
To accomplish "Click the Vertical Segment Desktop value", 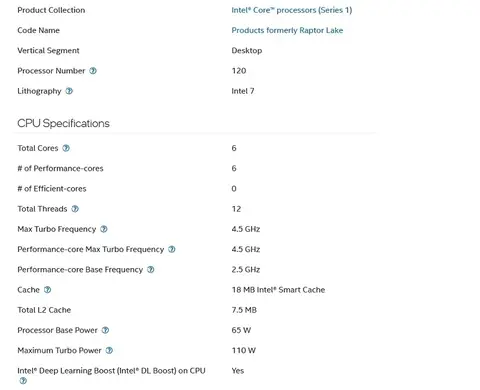I will tap(247, 51).
